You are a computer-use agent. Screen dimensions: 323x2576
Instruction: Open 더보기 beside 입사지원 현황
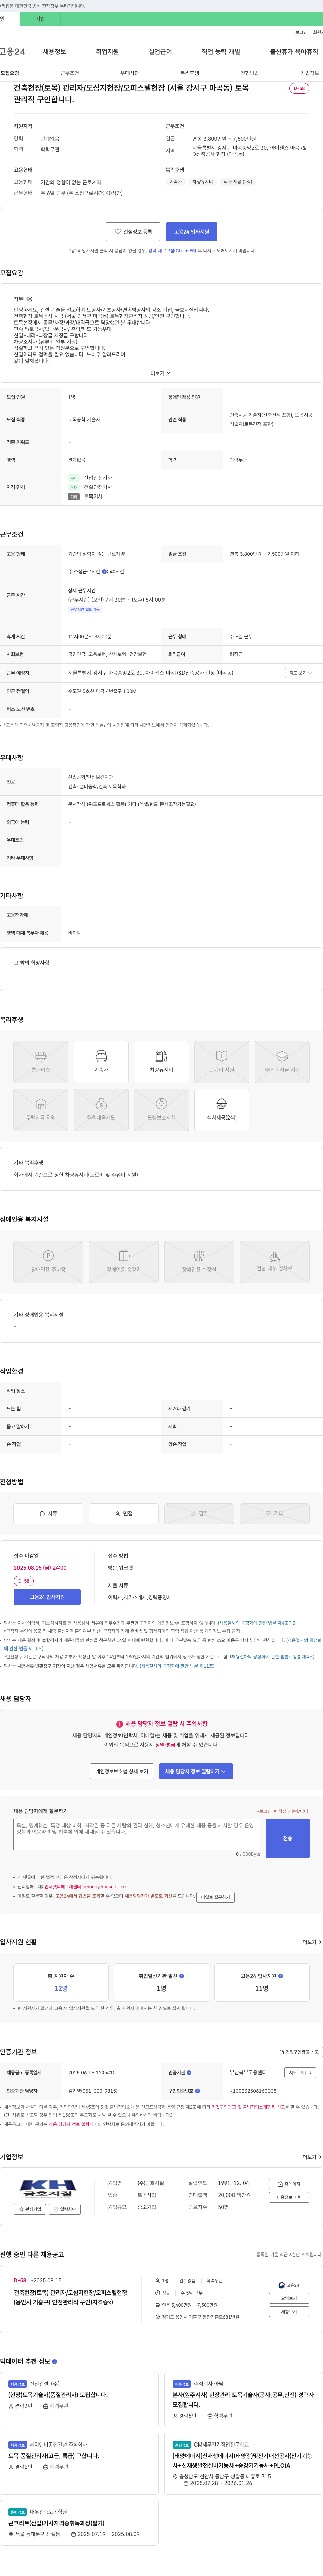pyautogui.click(x=312, y=1942)
